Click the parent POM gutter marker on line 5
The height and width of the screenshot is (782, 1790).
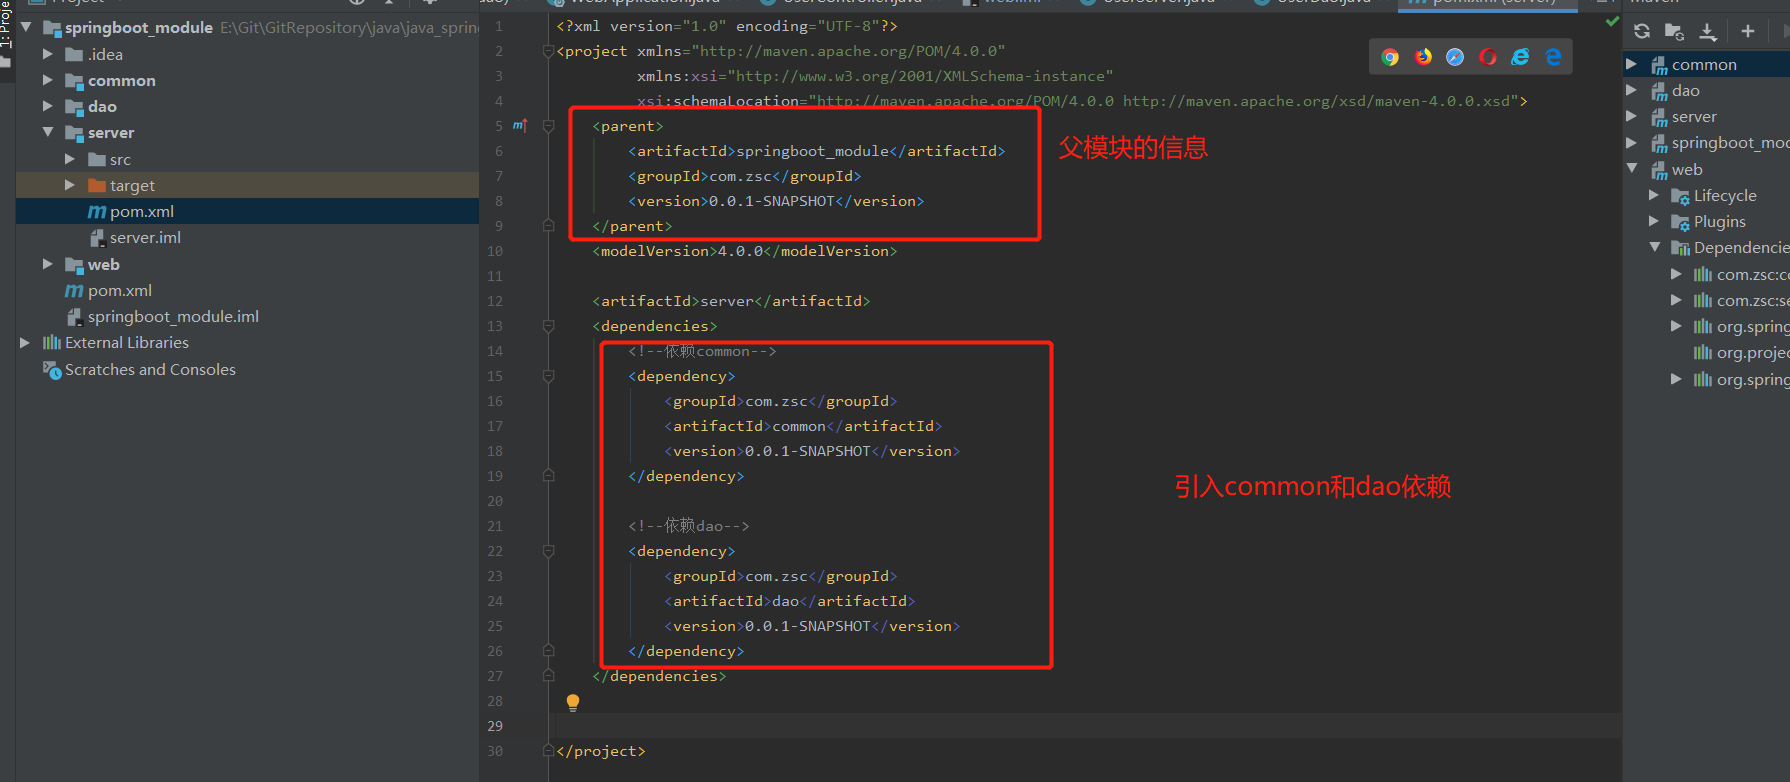coord(520,126)
